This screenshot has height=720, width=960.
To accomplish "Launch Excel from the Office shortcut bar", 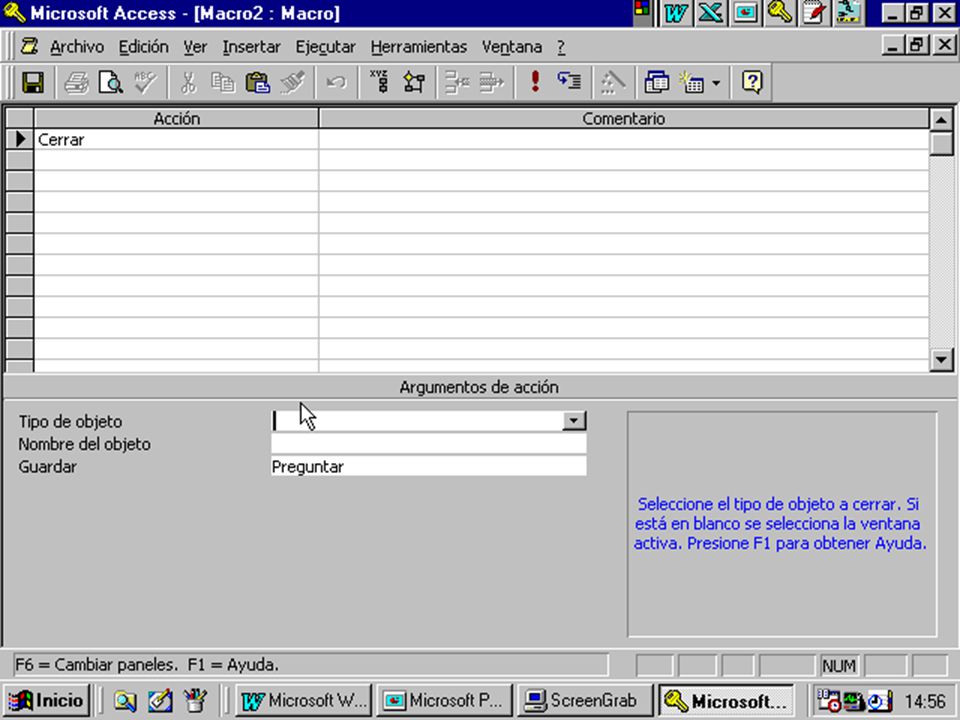I will coord(710,13).
